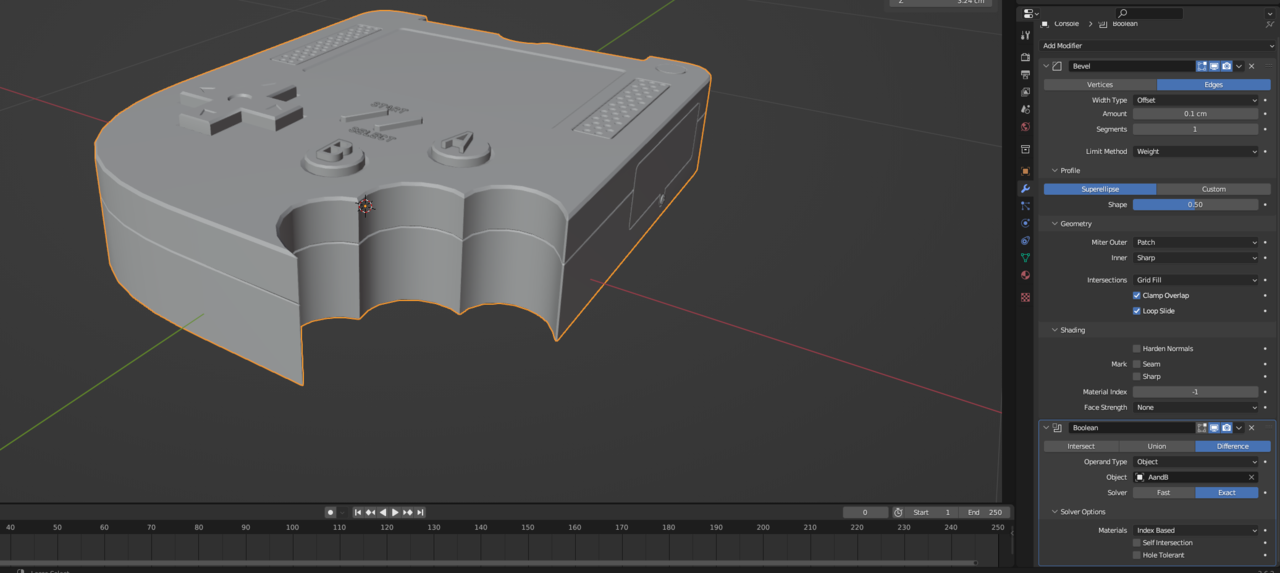Set boolean operation to Union
1280x573 pixels.
(x=1157, y=446)
